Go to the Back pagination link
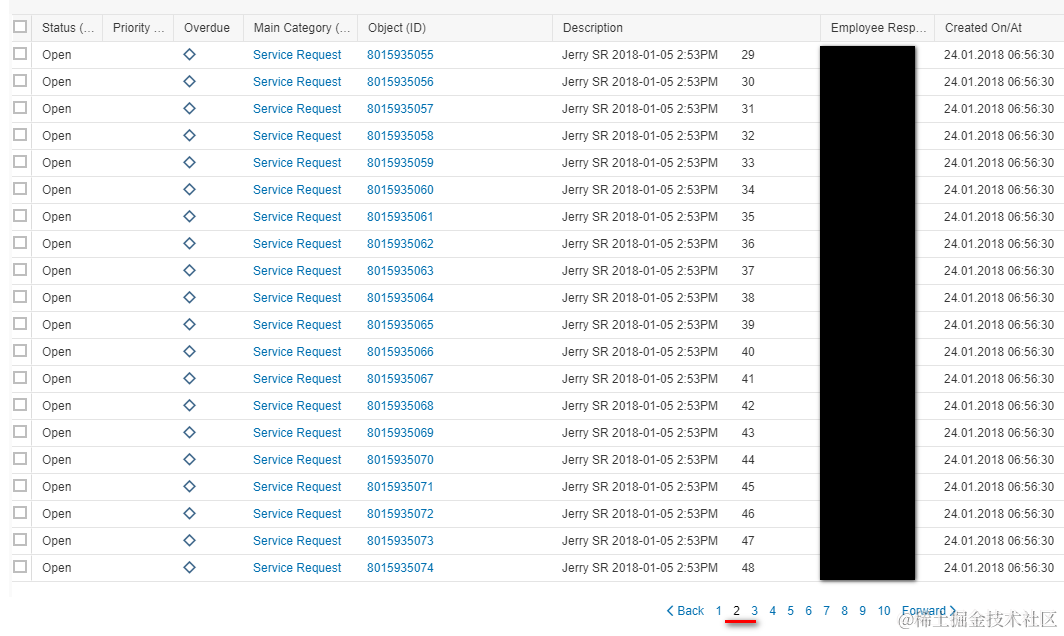Image resolution: width=1064 pixels, height=636 pixels. [x=685, y=611]
